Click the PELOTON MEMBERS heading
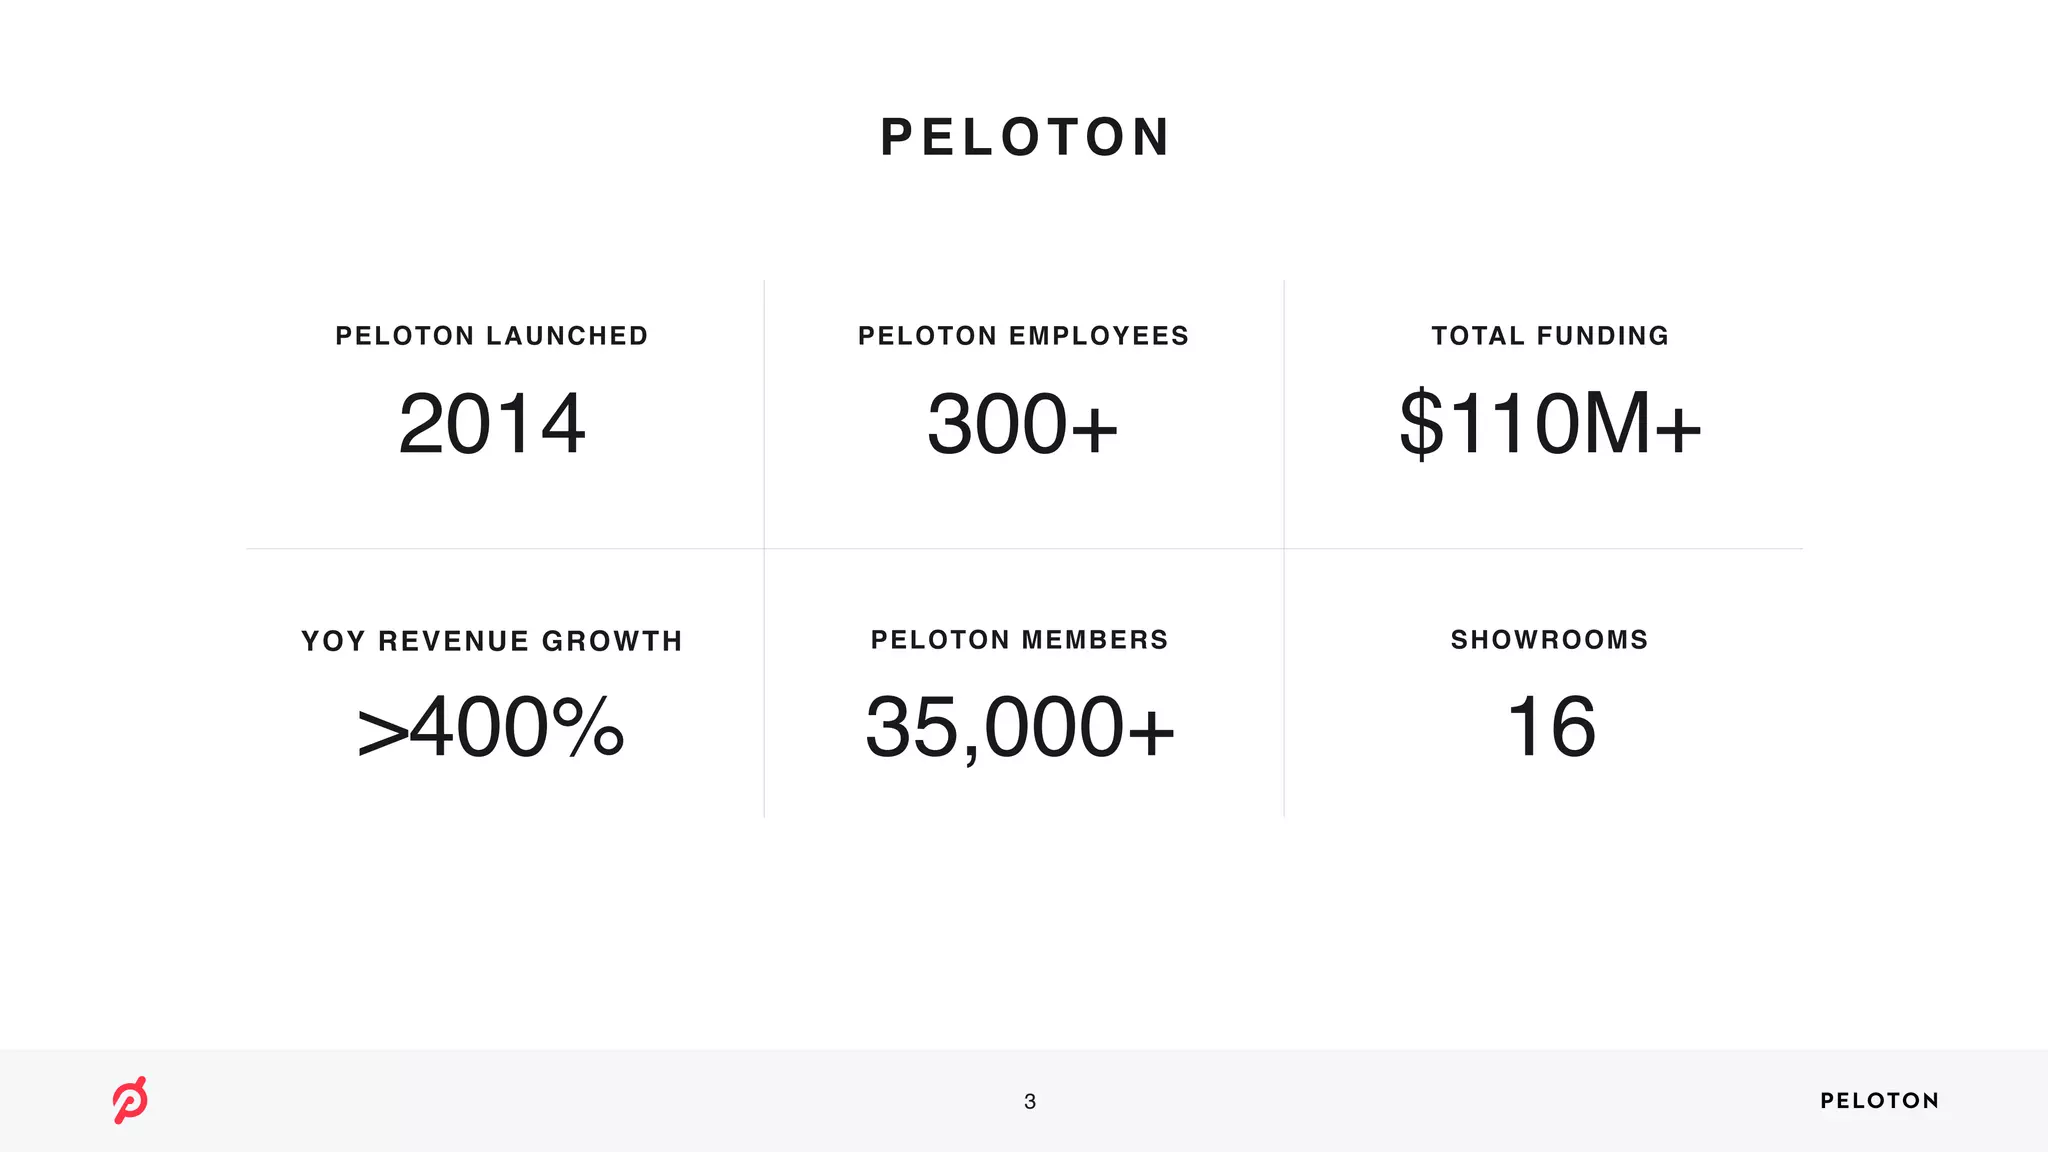This screenshot has width=2048, height=1152. click(x=1020, y=640)
